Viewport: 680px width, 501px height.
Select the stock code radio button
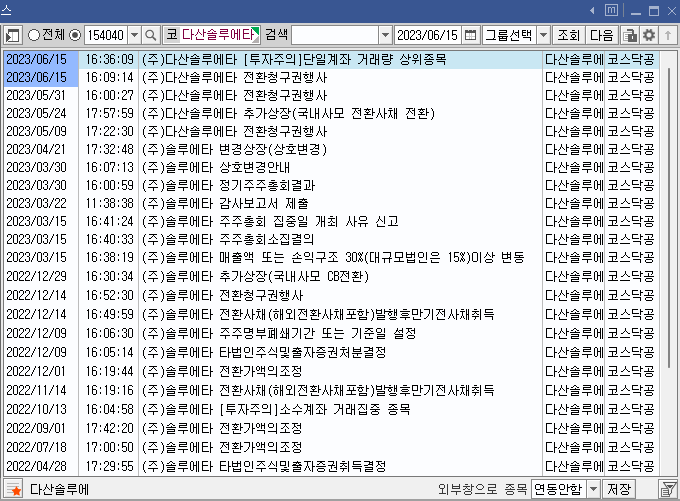(x=75, y=35)
